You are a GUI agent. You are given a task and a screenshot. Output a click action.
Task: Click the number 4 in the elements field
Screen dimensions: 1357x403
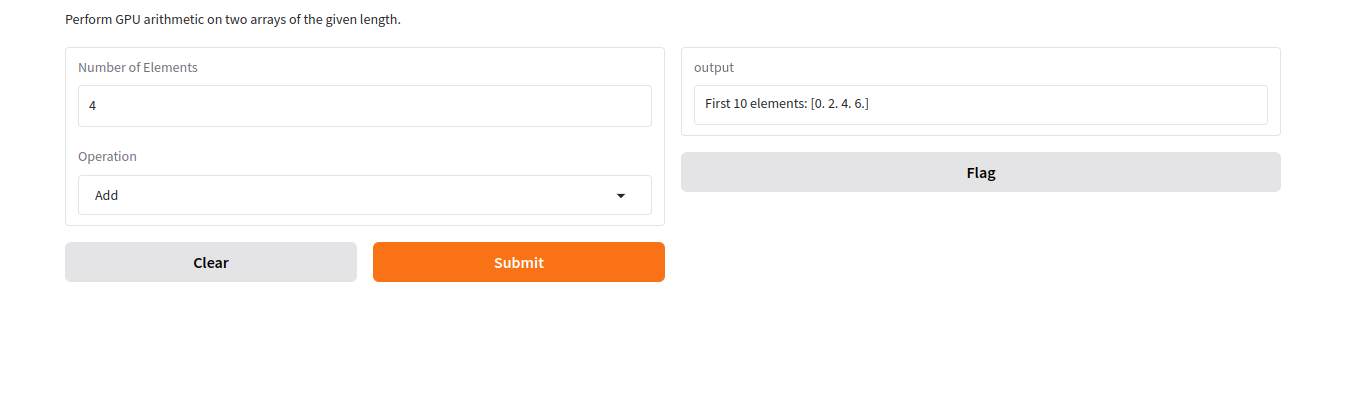click(x=92, y=105)
